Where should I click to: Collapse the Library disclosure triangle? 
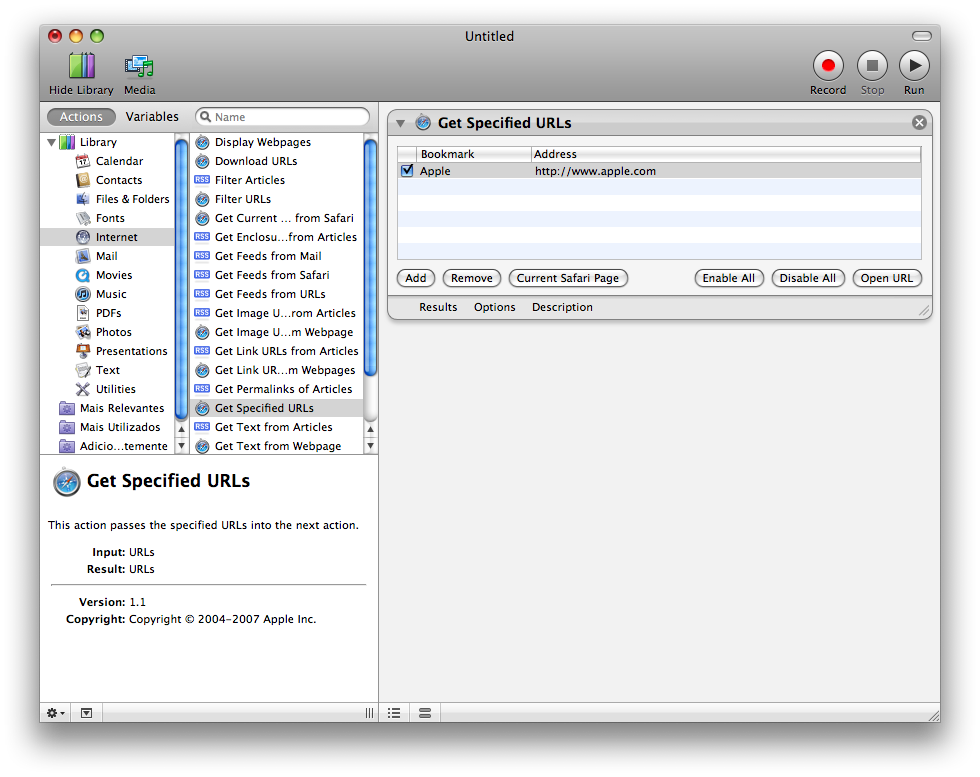click(51, 143)
